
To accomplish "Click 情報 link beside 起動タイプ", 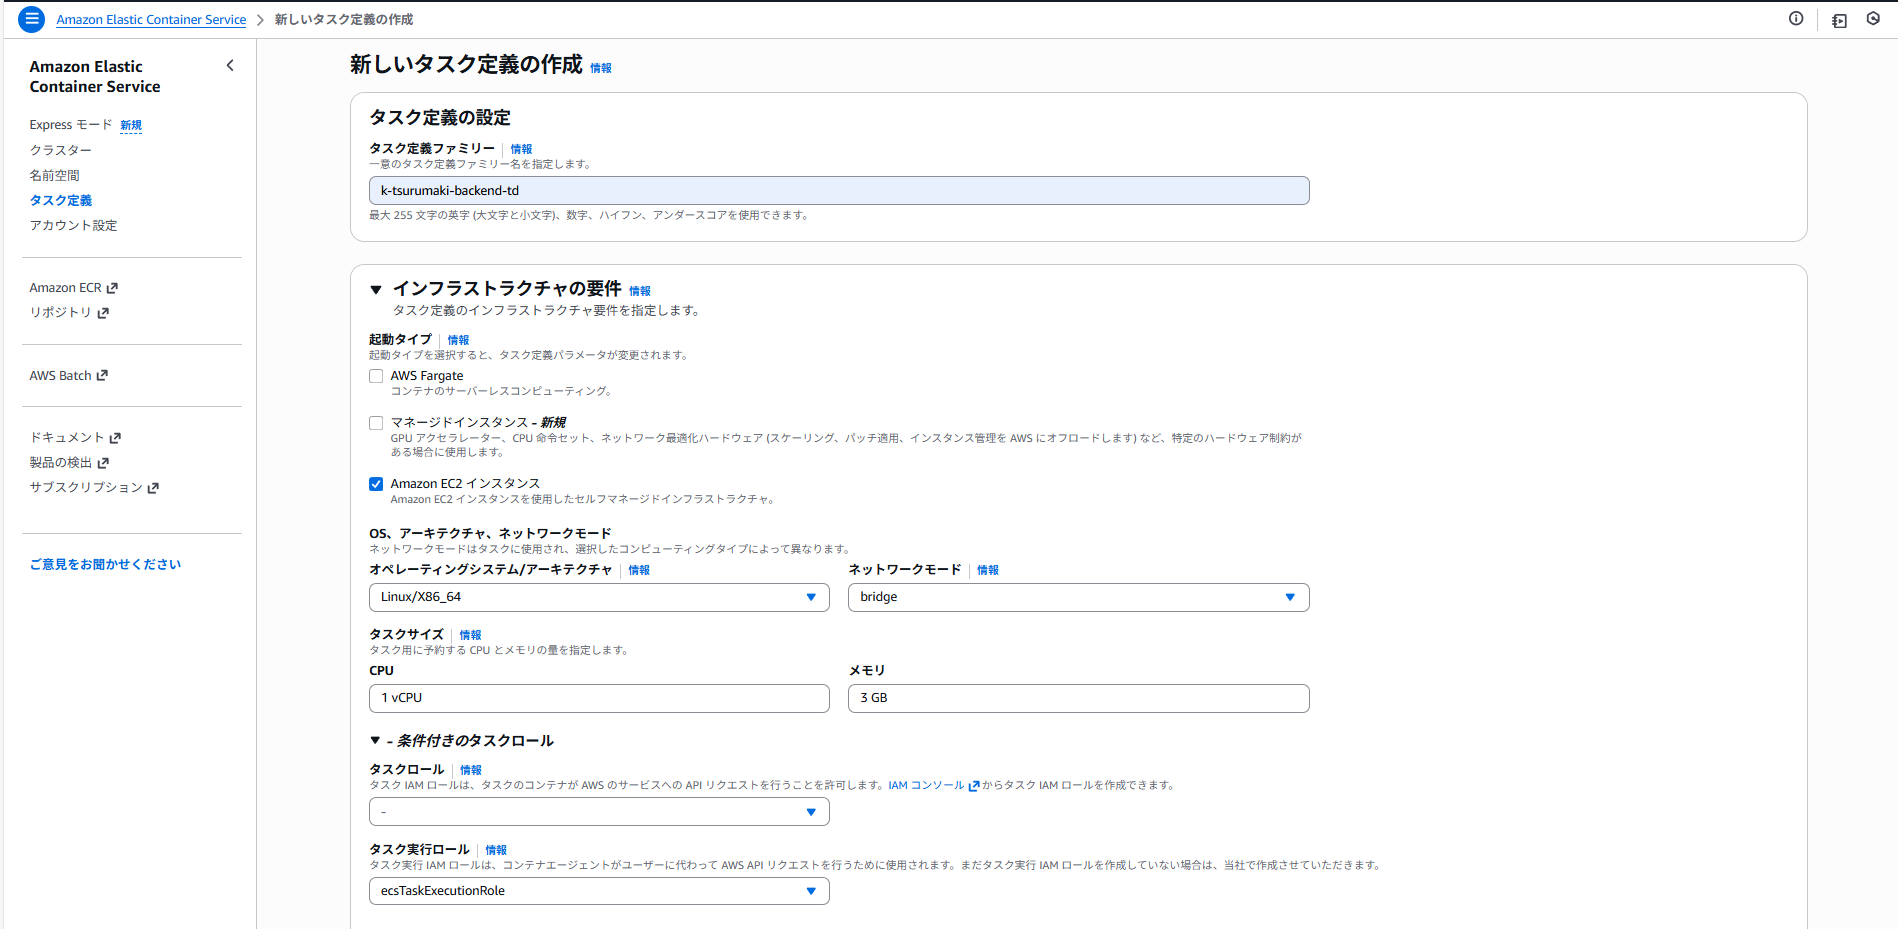I will click(x=458, y=340).
